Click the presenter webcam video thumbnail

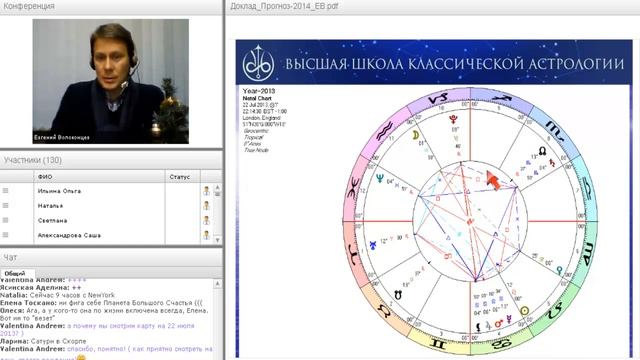pyautogui.click(x=111, y=81)
